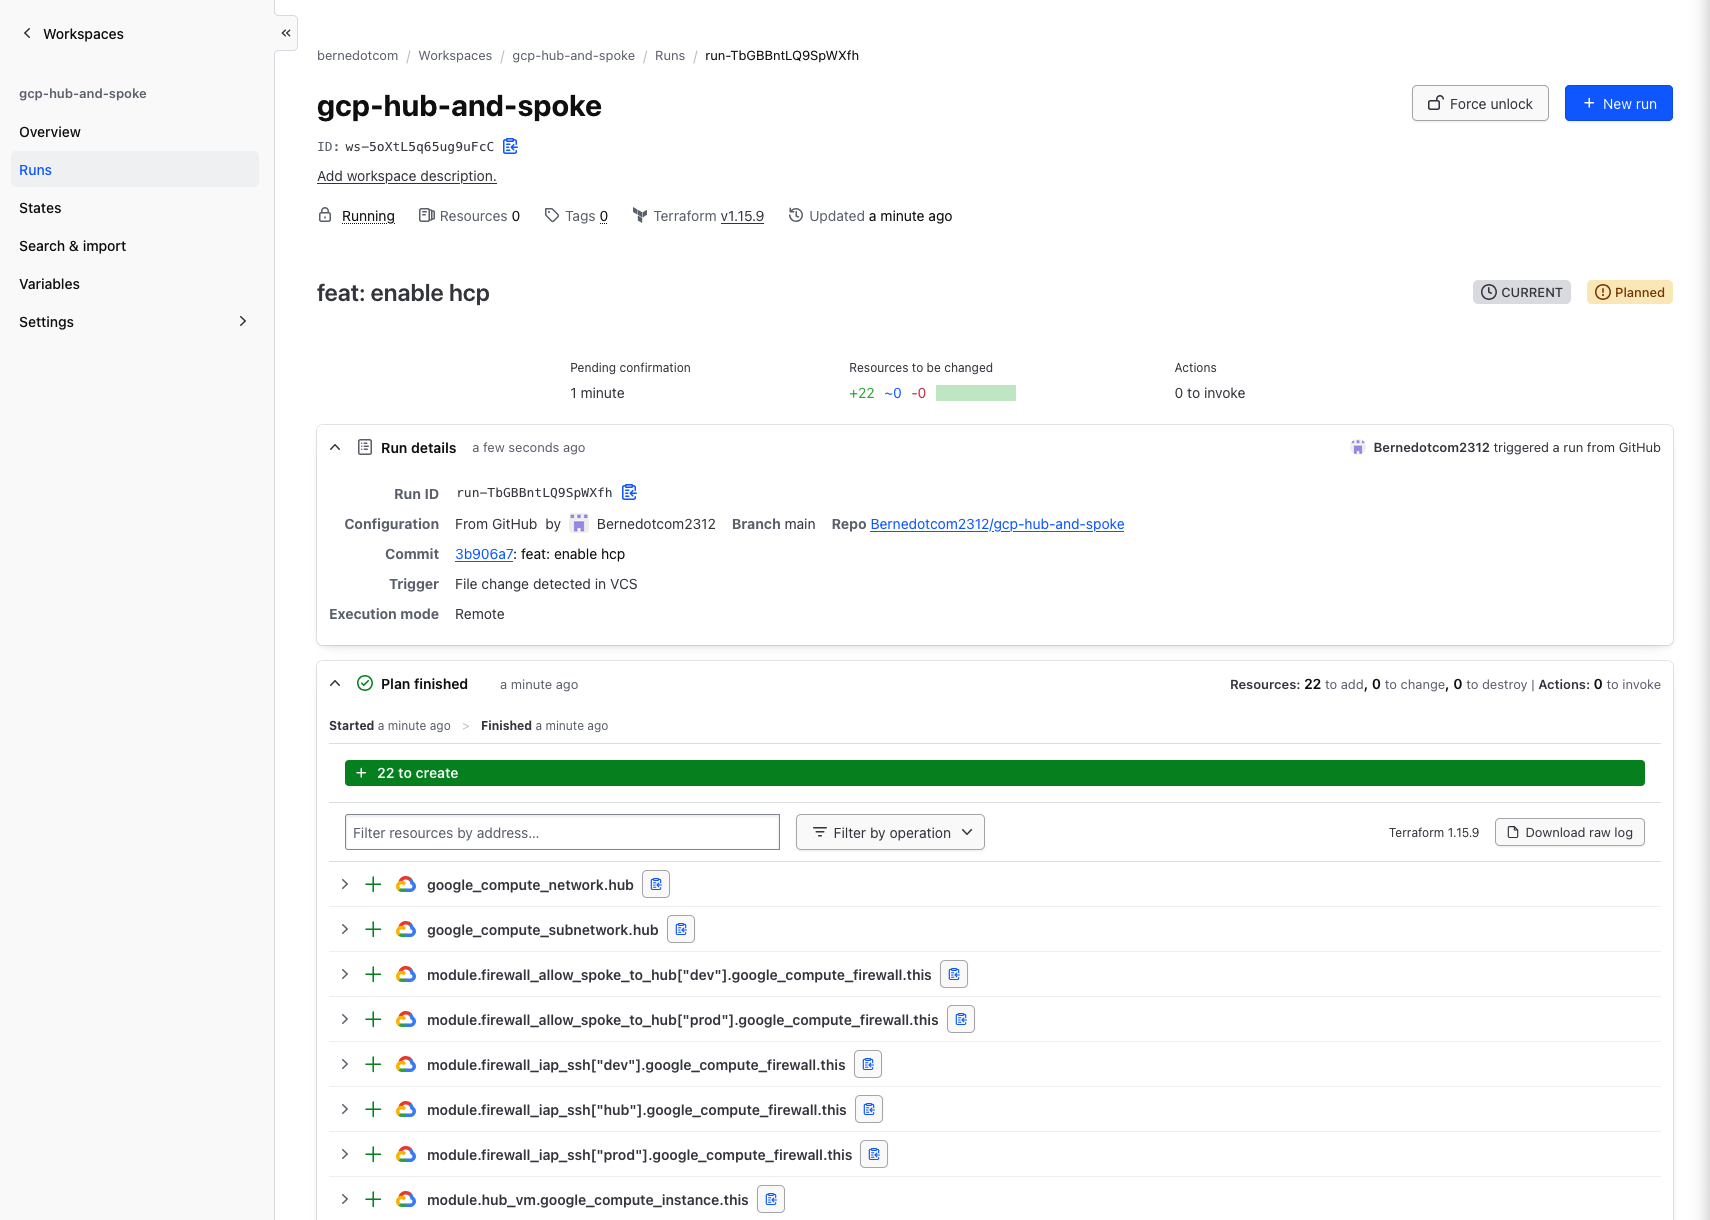
Task: Open the Workspaces breadcrumb
Action: (x=455, y=55)
